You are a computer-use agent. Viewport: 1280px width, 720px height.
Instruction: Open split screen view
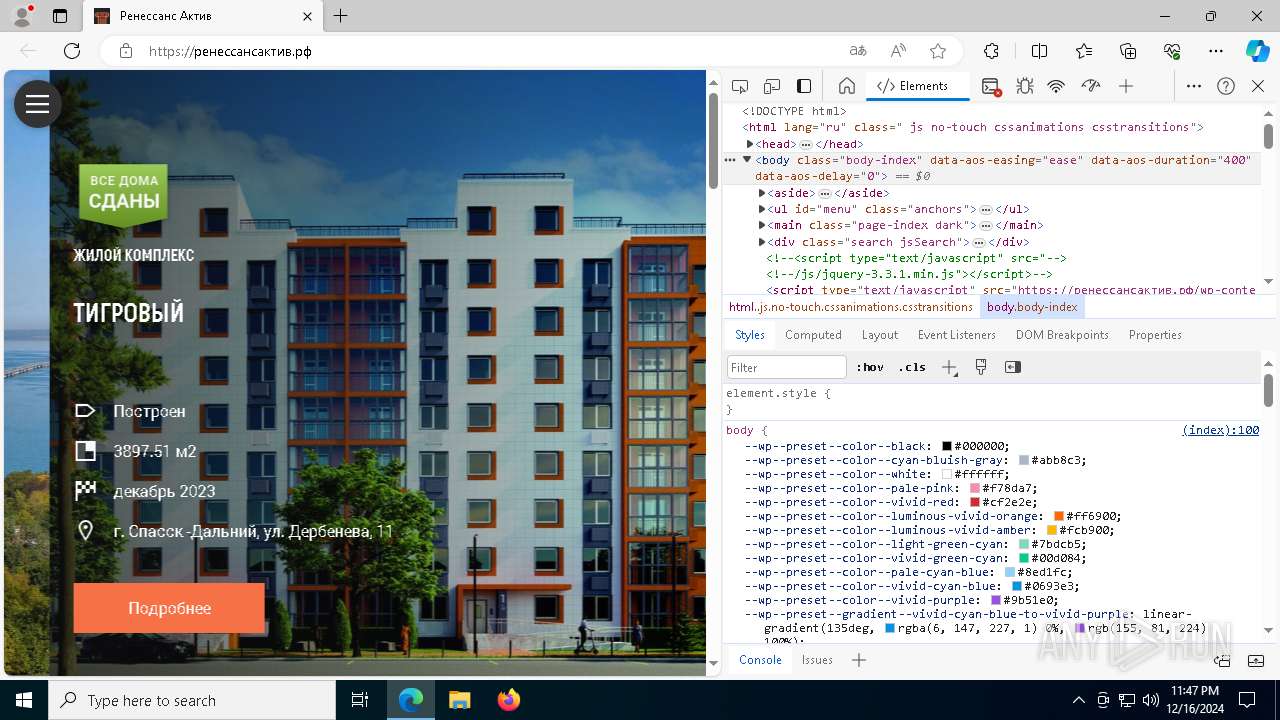tap(1039, 51)
